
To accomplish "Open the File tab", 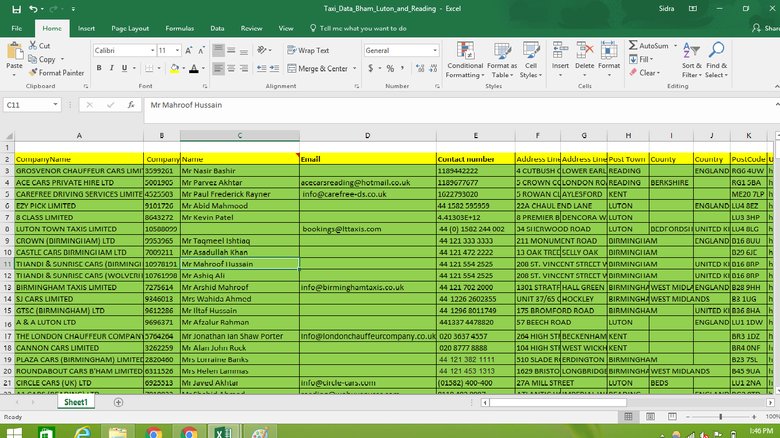I will point(16,28).
